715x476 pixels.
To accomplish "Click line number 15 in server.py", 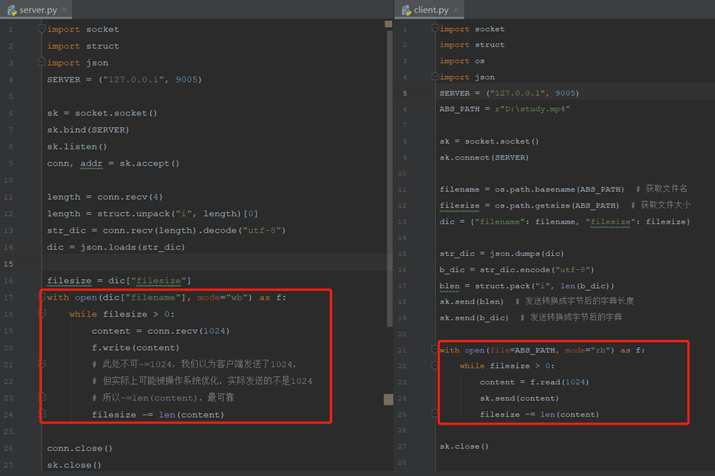I will pyautogui.click(x=9, y=264).
